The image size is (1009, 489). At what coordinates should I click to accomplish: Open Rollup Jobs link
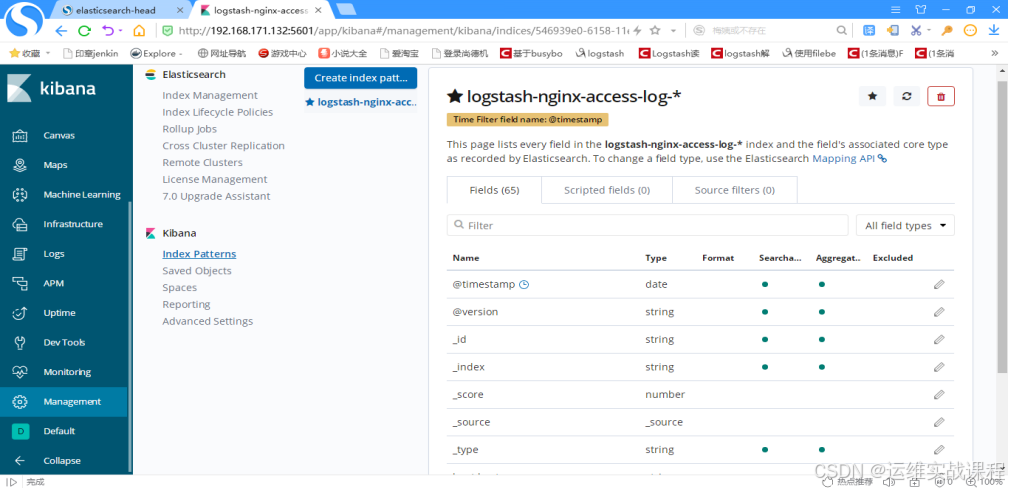[189, 129]
